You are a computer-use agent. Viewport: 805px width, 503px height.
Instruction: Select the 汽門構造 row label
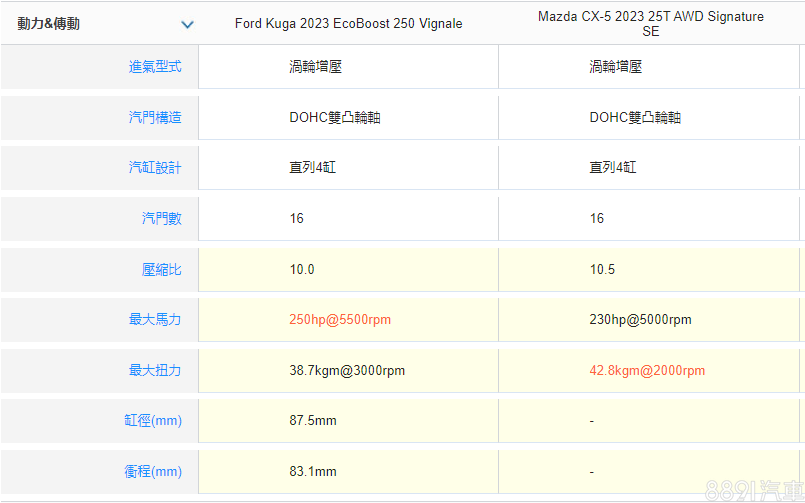(155, 117)
